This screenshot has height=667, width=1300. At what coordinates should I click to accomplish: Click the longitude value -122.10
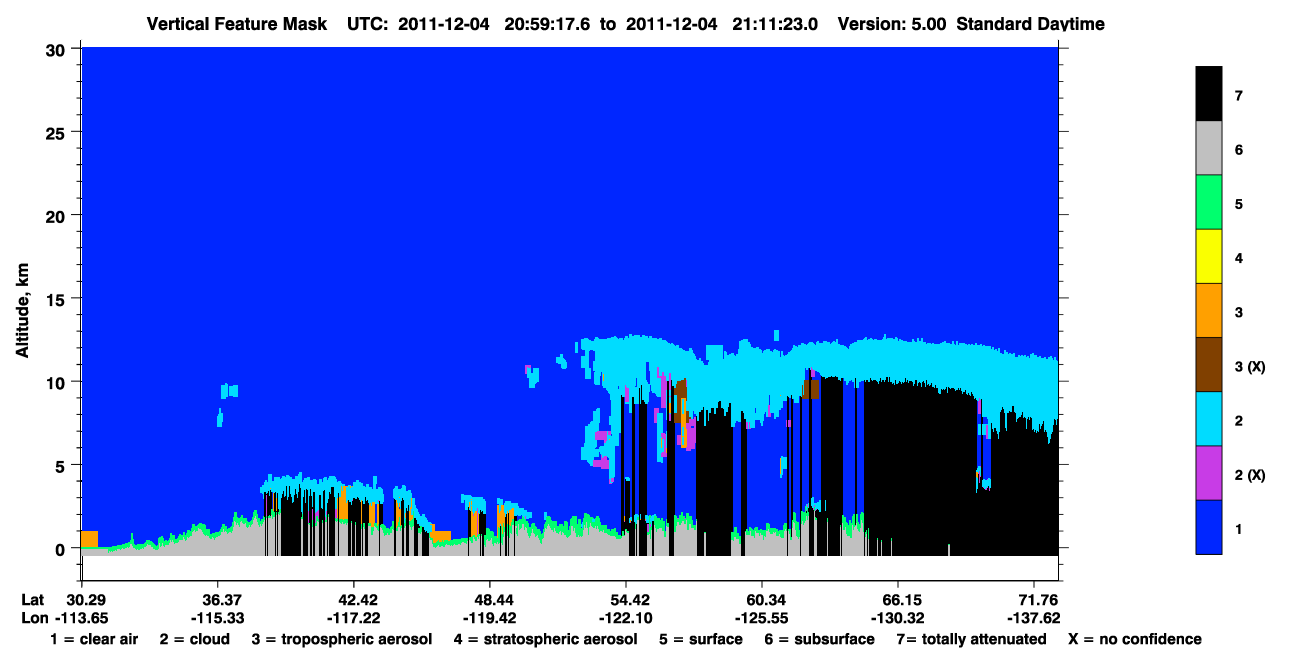tap(626, 618)
